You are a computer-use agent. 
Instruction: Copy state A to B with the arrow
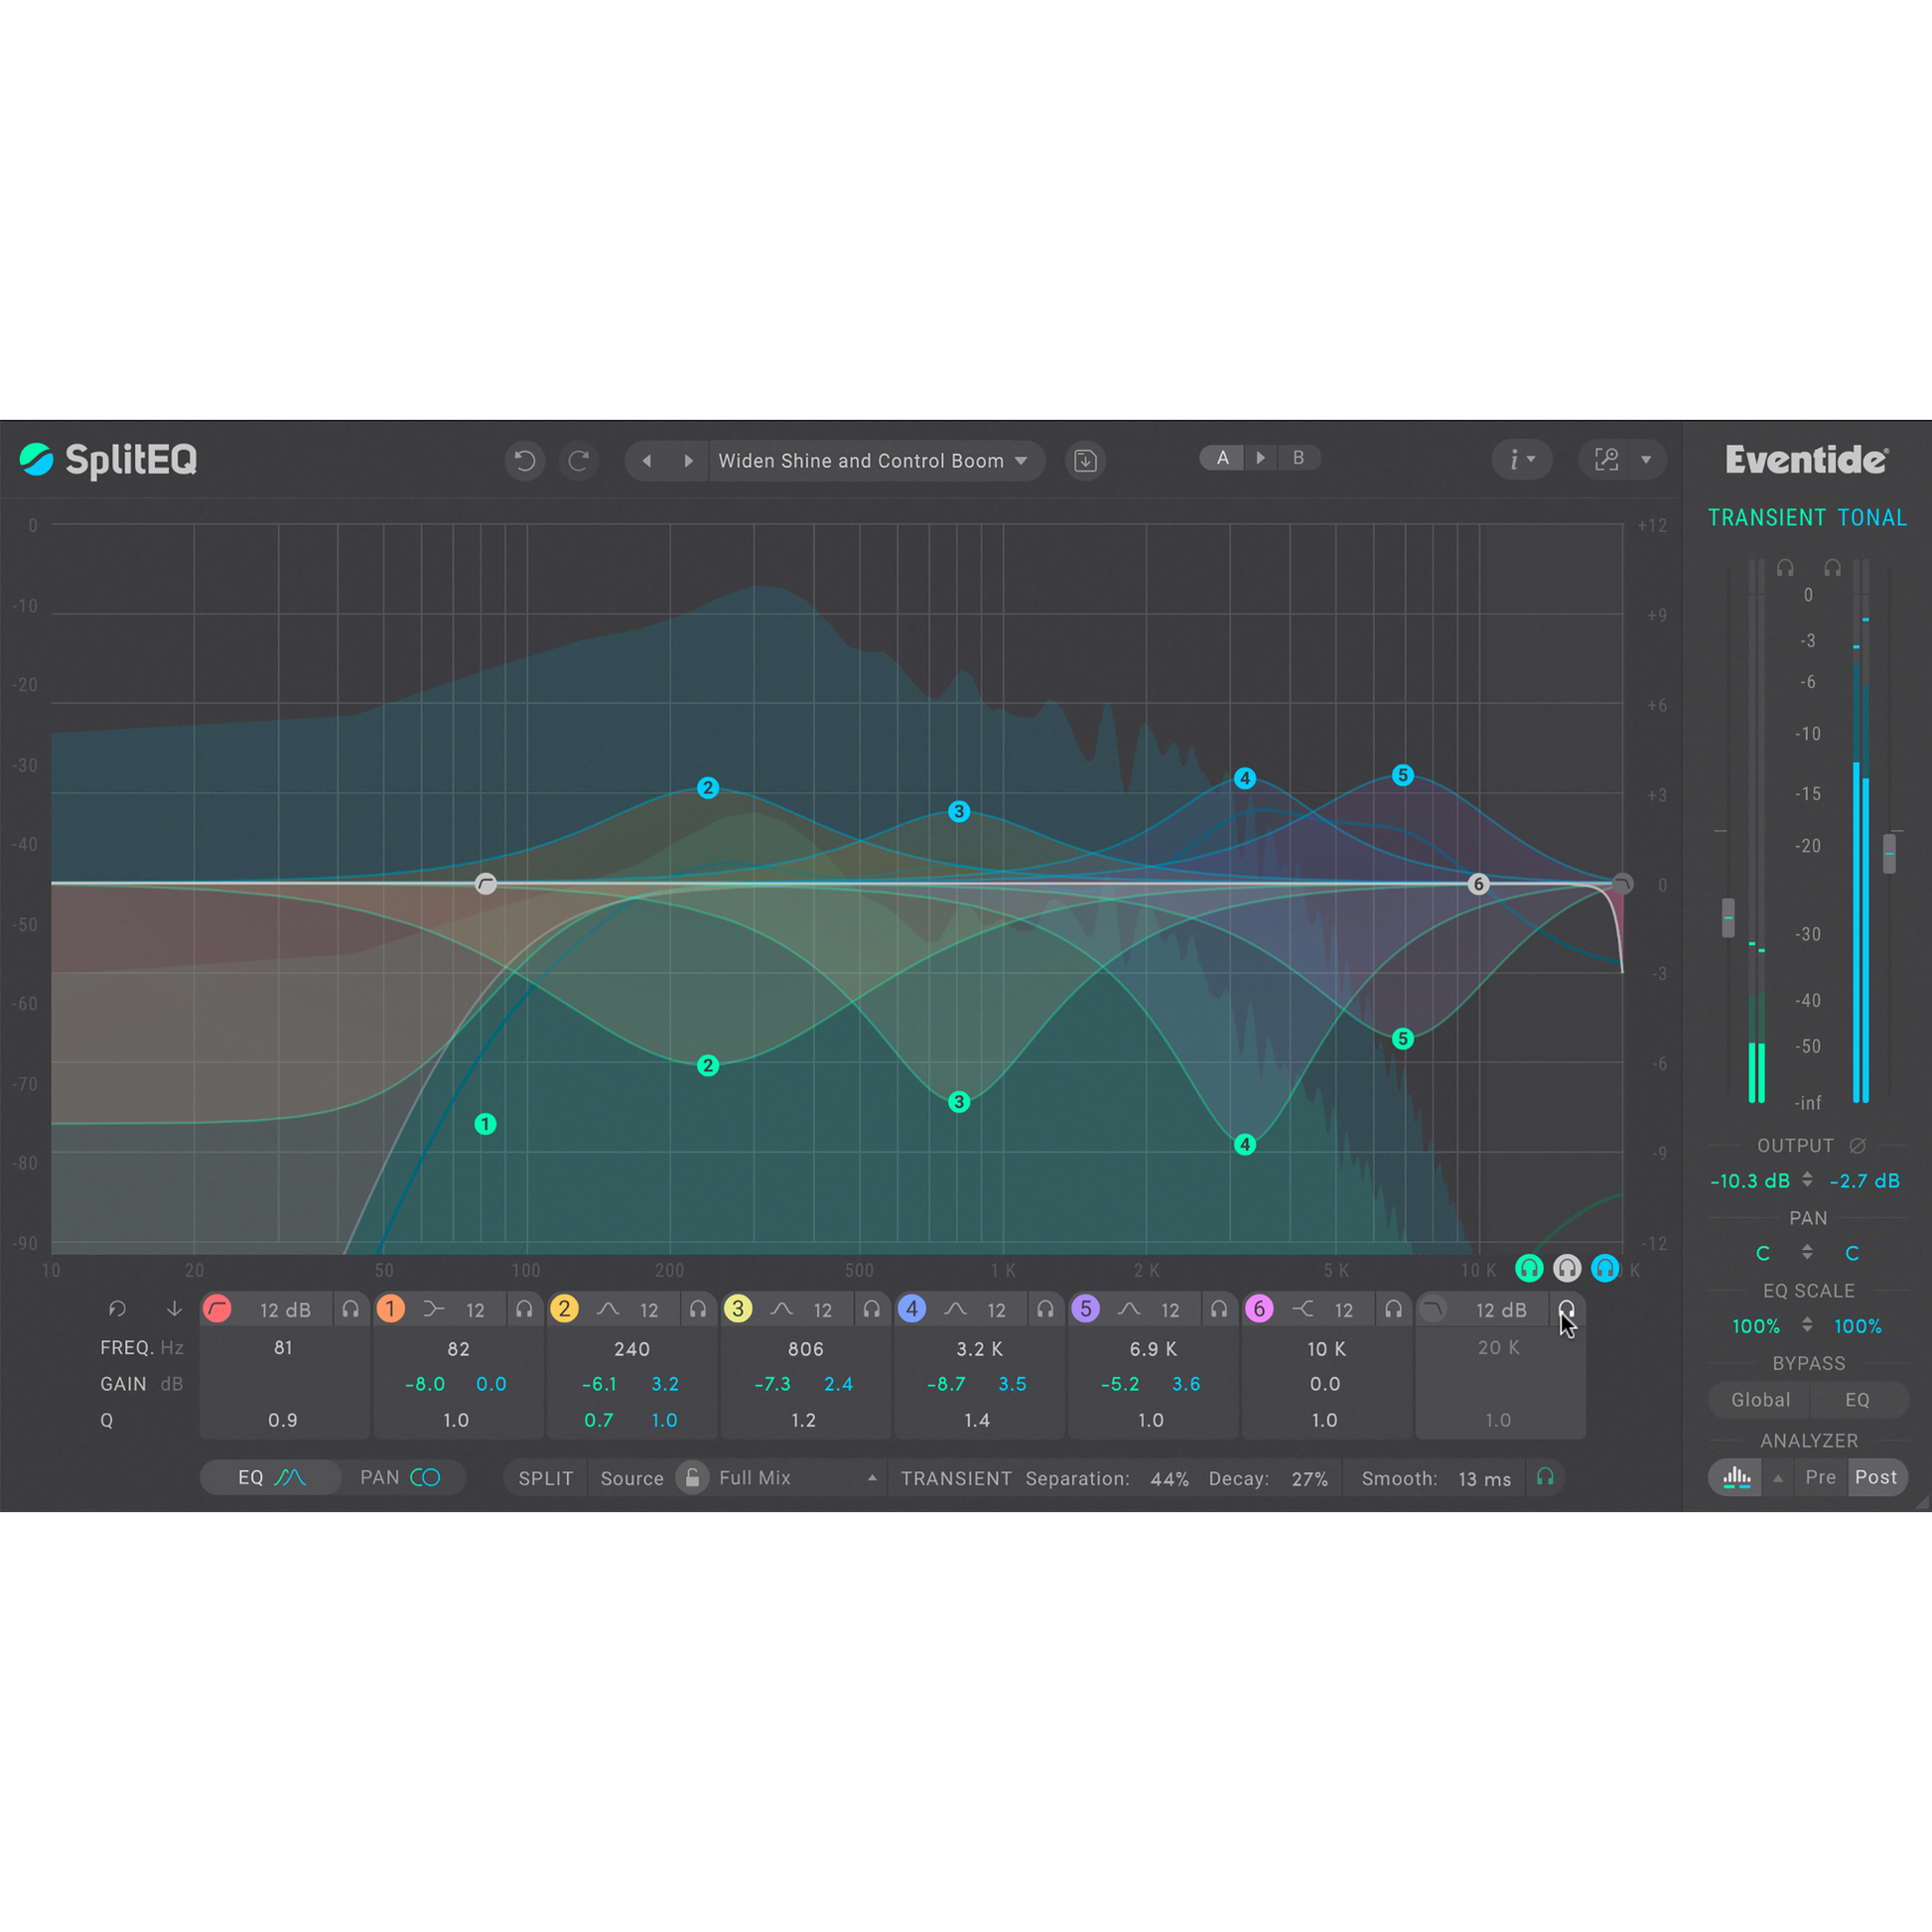tap(1261, 458)
